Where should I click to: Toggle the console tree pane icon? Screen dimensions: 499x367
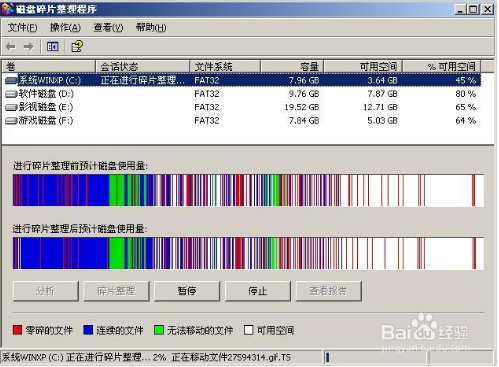pos(53,47)
